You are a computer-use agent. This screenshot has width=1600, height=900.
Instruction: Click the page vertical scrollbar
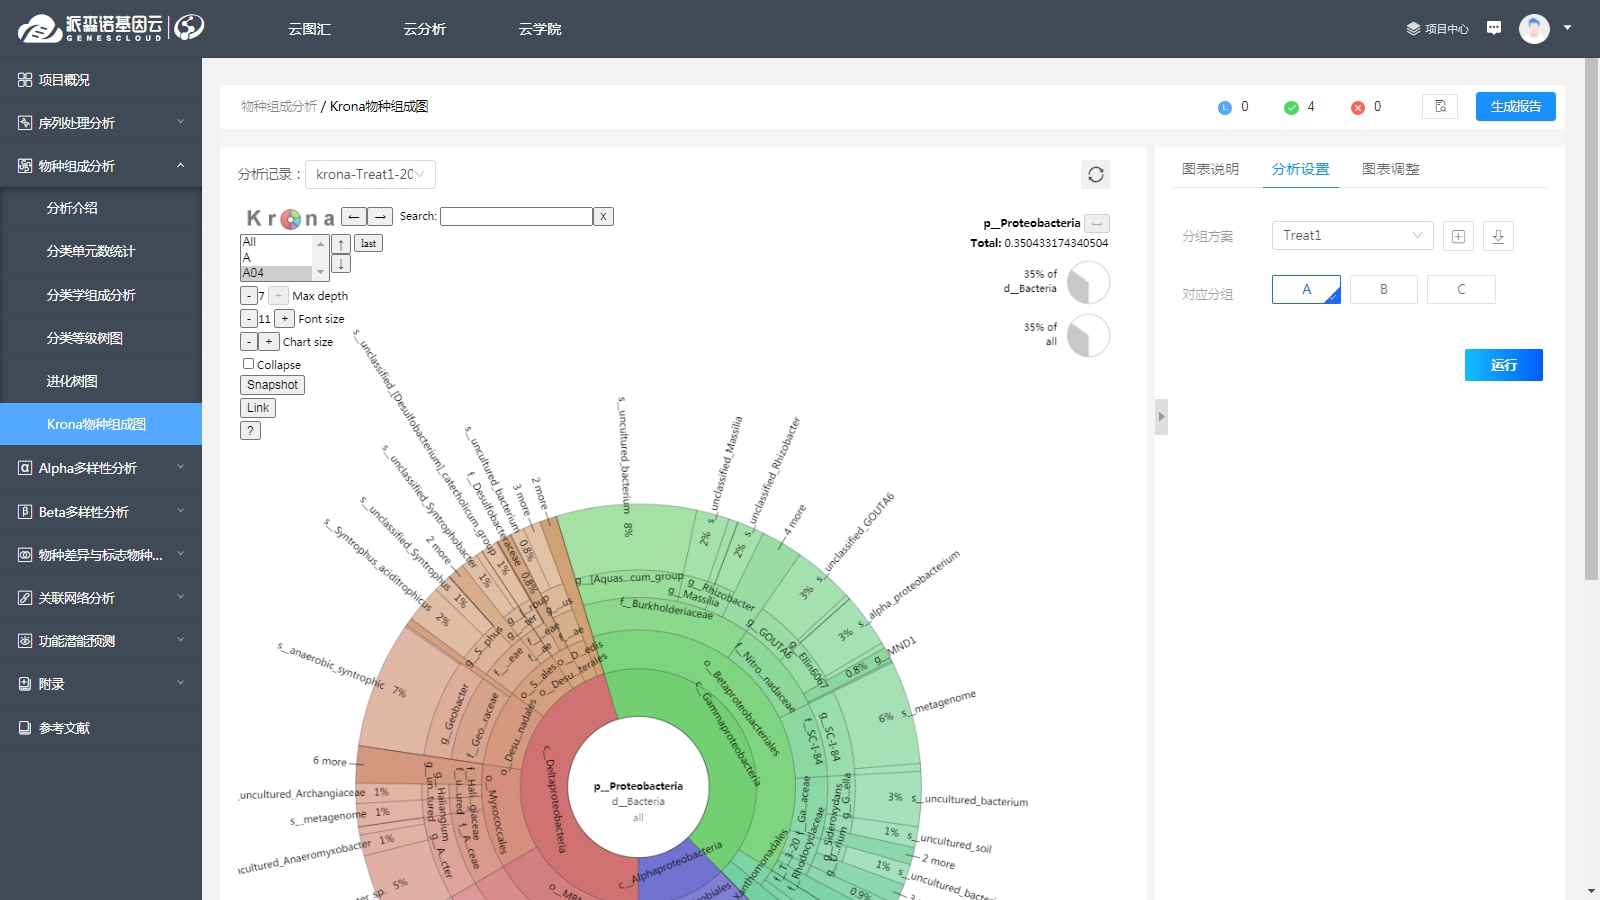(x=1591, y=320)
